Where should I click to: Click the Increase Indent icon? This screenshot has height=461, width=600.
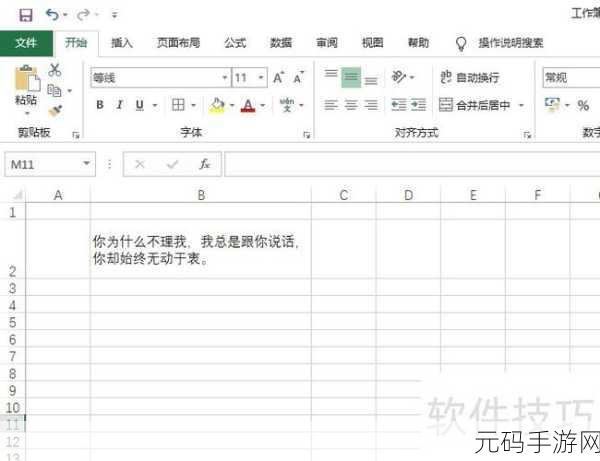418,105
